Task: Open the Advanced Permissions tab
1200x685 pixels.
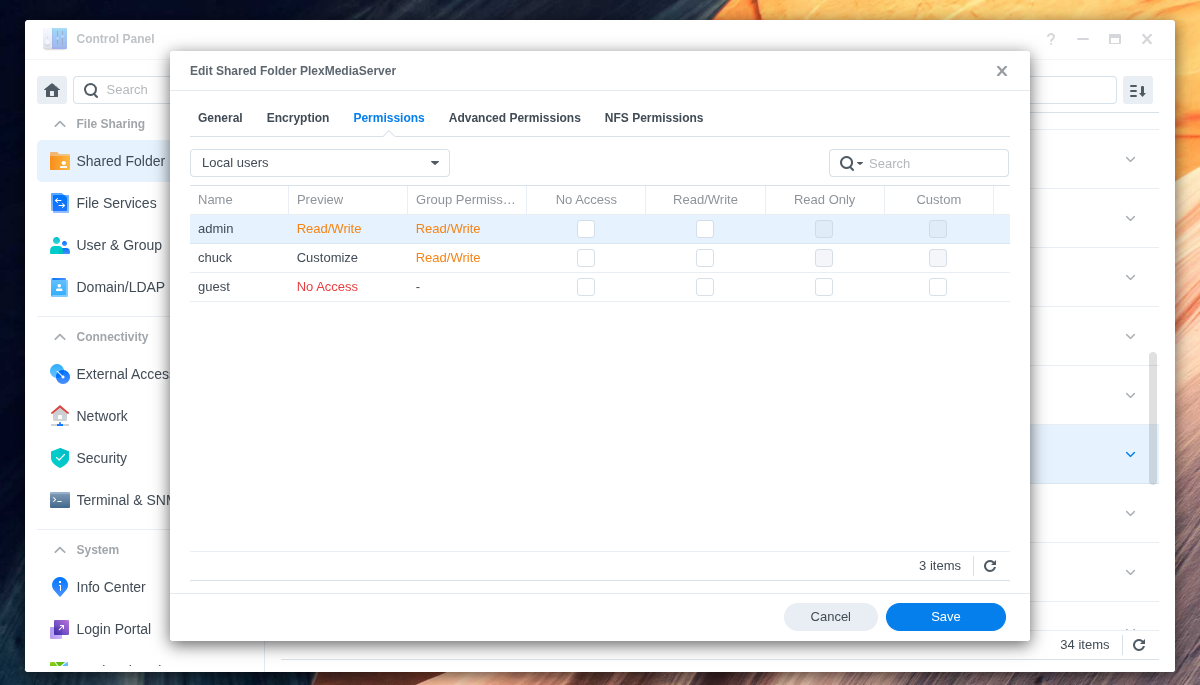Action: pos(515,118)
